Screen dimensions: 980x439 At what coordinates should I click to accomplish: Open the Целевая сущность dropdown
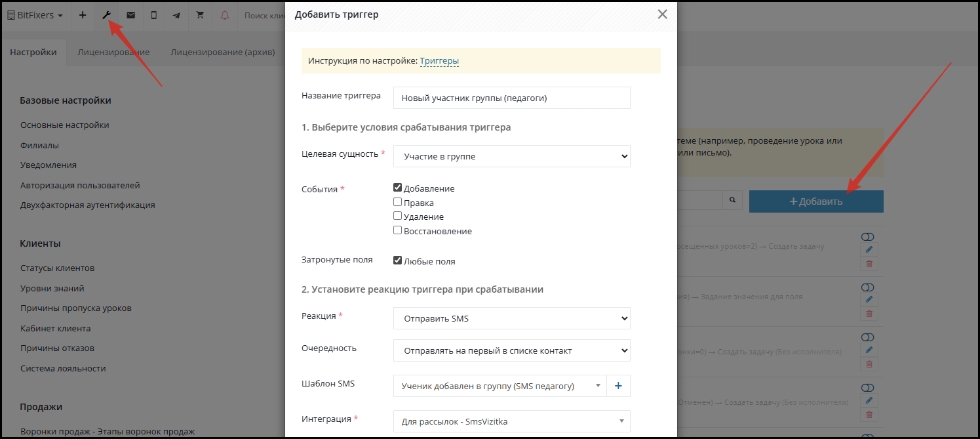tap(512, 156)
